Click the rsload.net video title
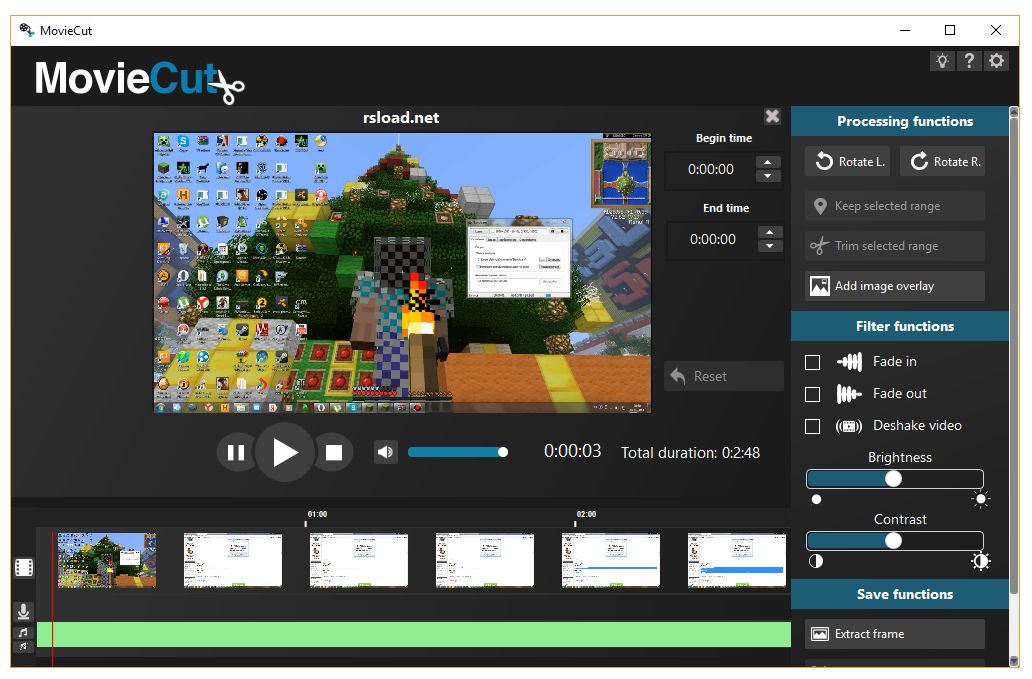This screenshot has width=1032, height=679. pos(401,118)
